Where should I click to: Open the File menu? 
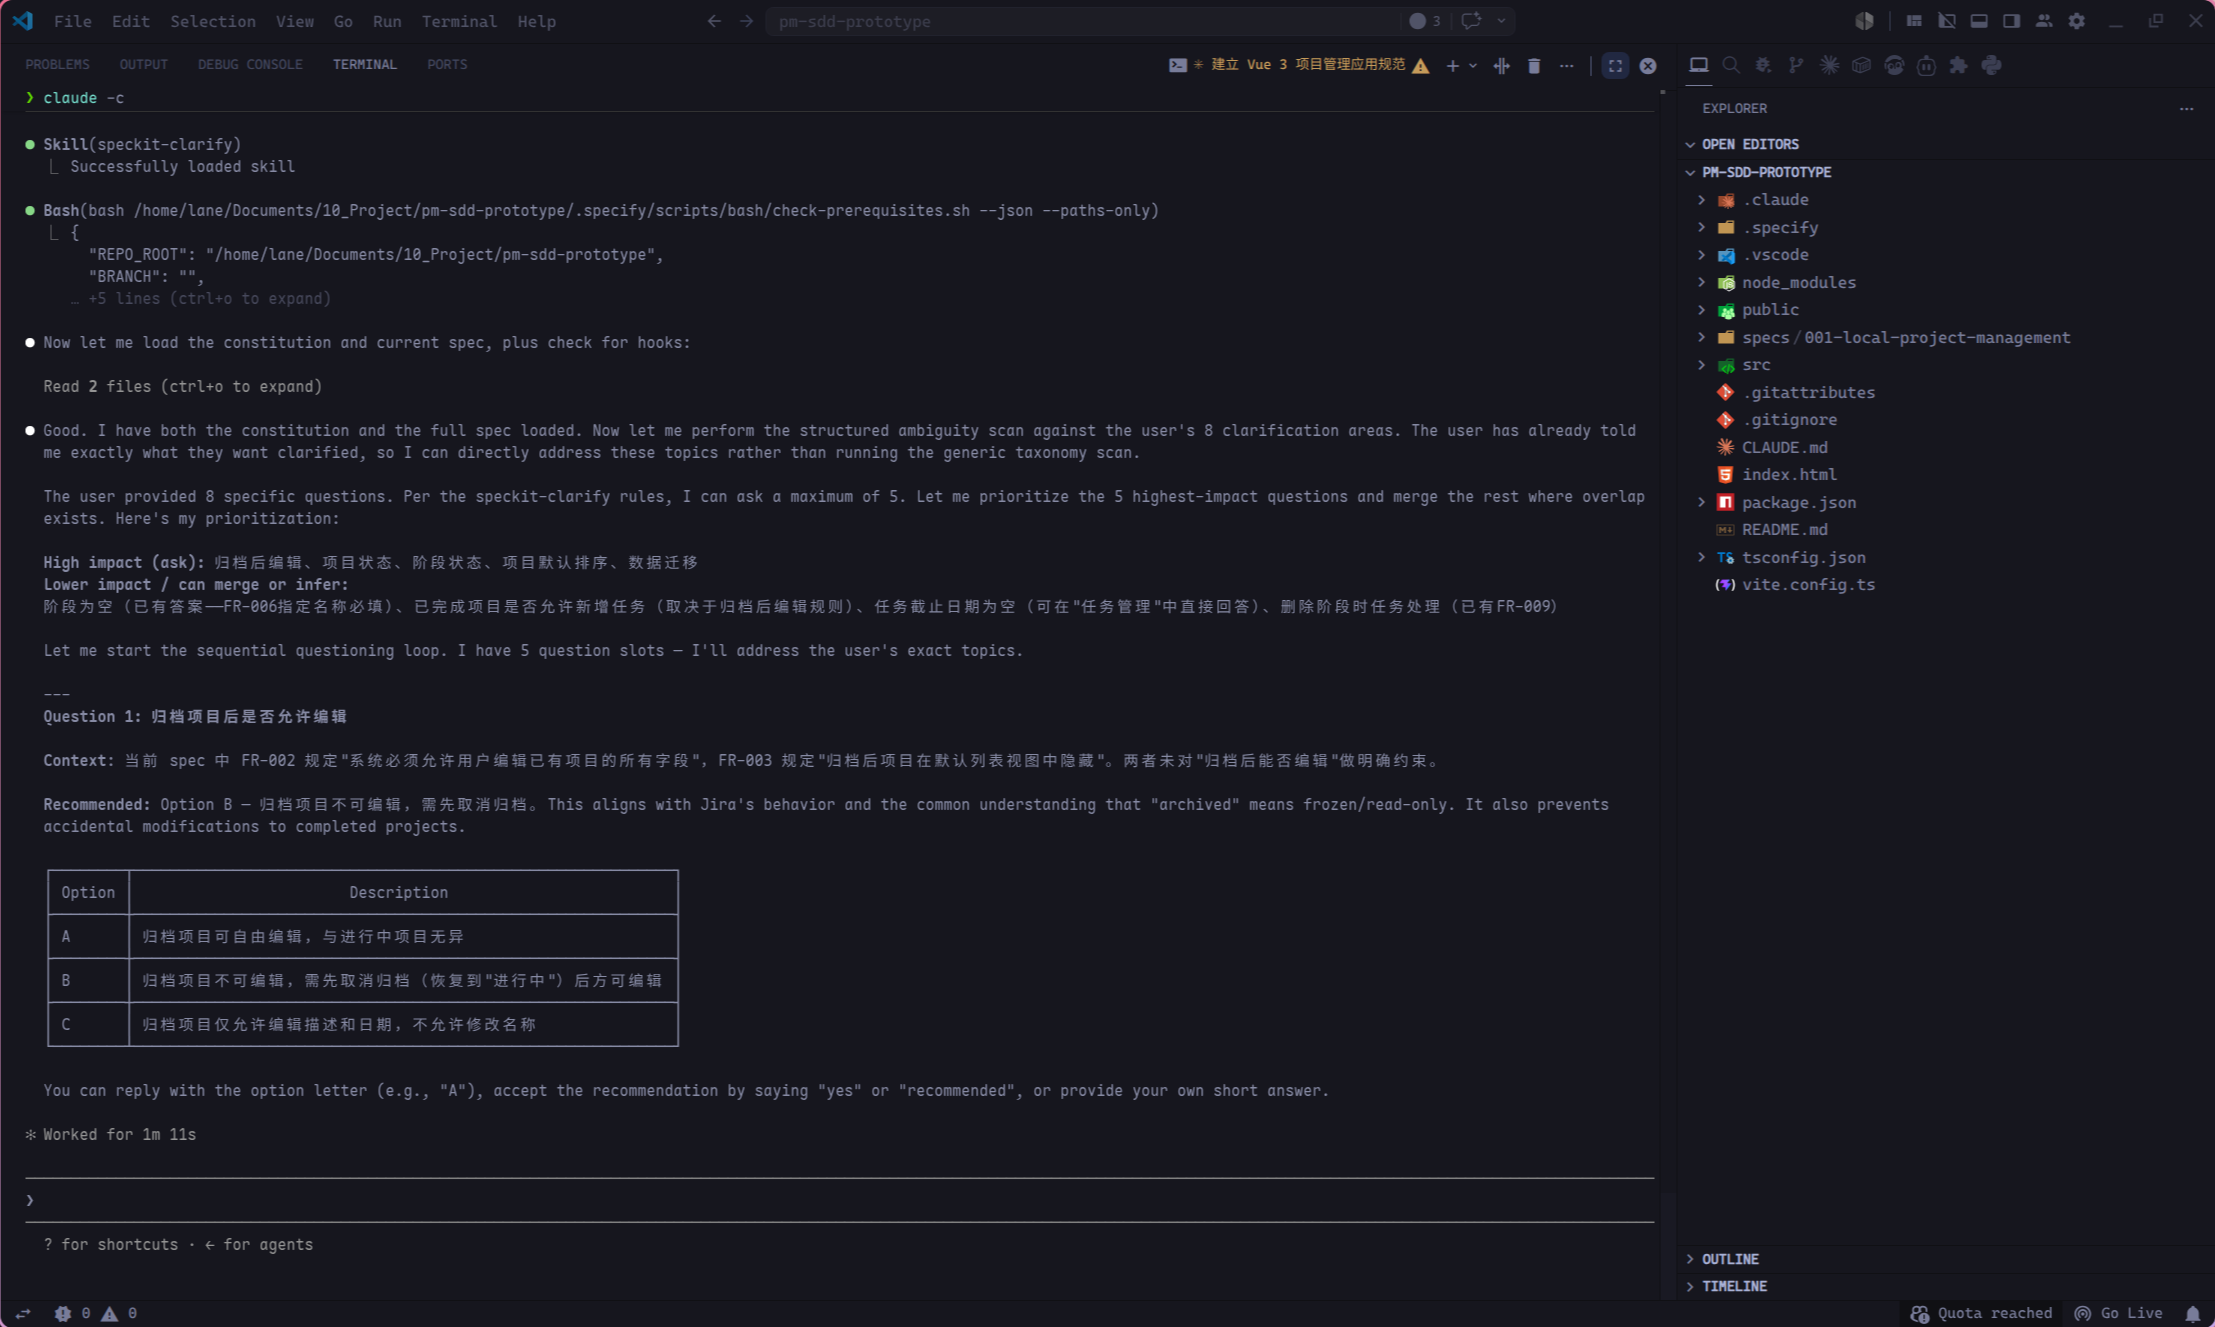pyautogui.click(x=72, y=21)
